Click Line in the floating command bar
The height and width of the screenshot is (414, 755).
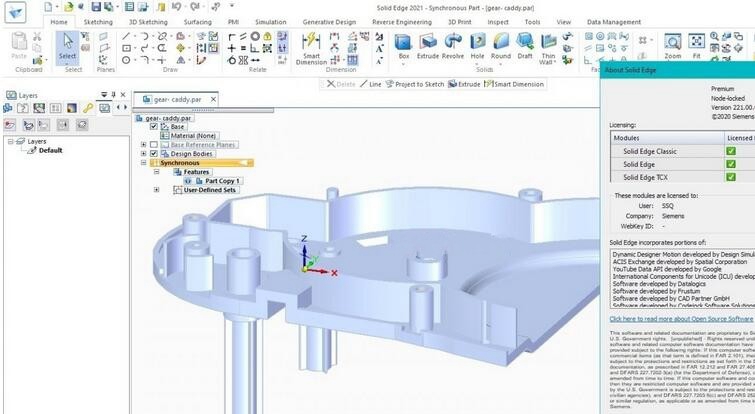371,84
